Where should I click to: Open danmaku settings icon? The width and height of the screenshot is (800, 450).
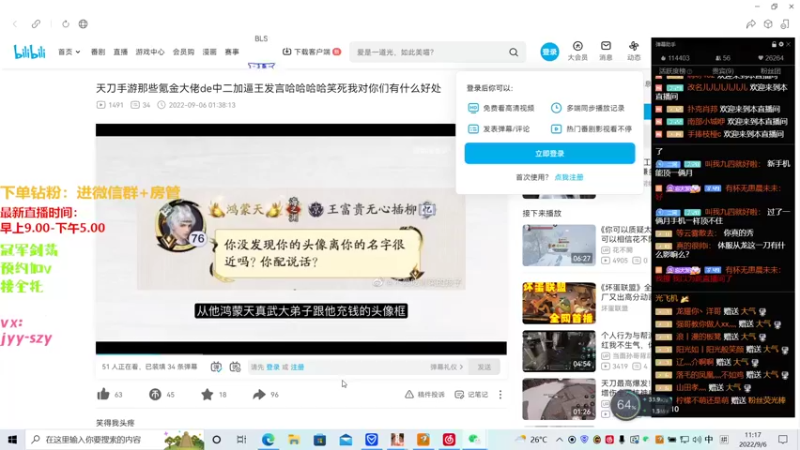[x=235, y=367]
